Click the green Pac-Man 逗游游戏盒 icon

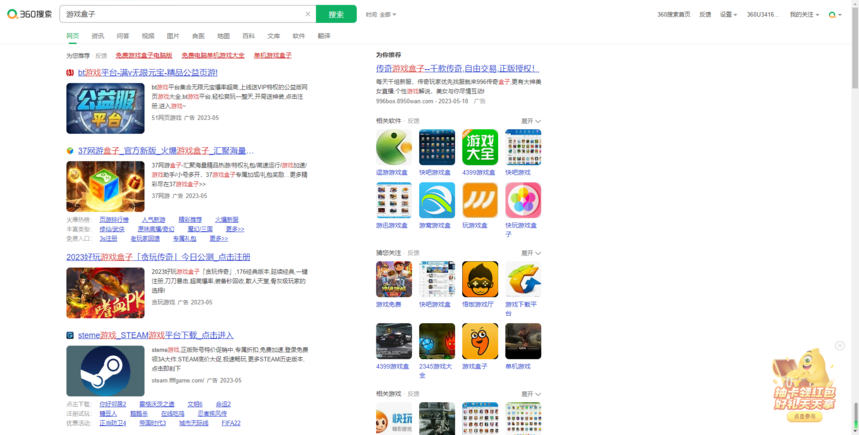pos(394,147)
